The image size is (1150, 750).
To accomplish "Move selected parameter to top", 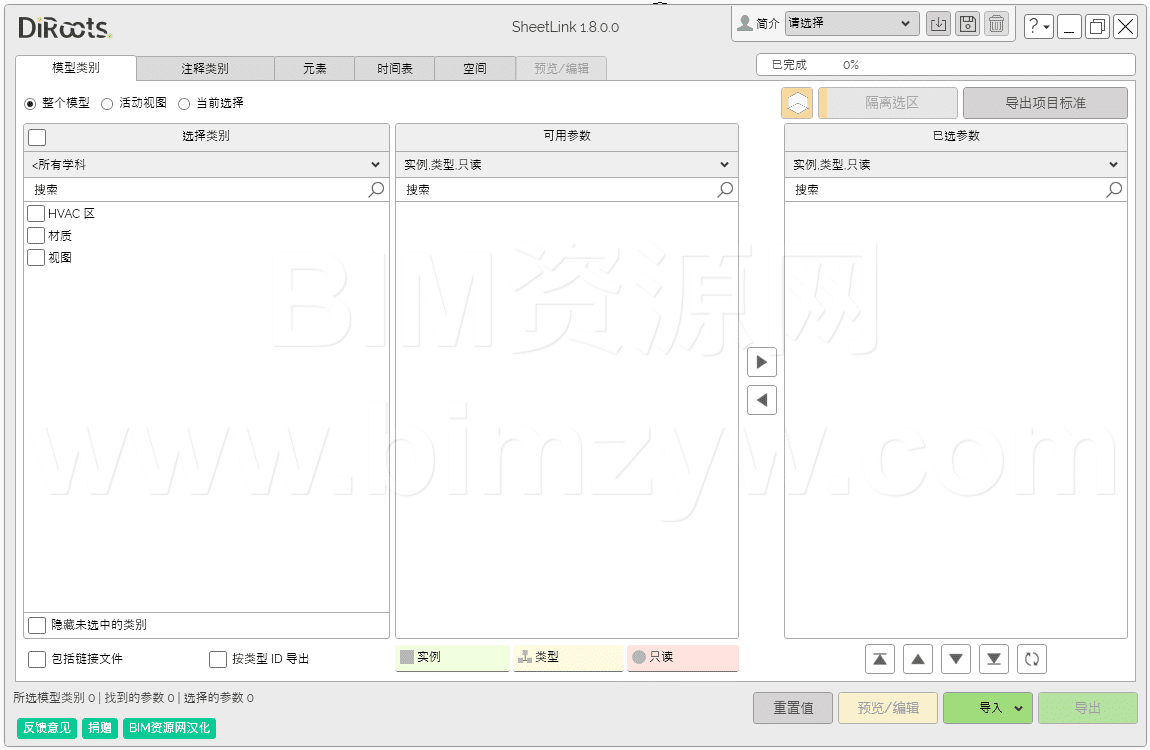I will [x=880, y=659].
